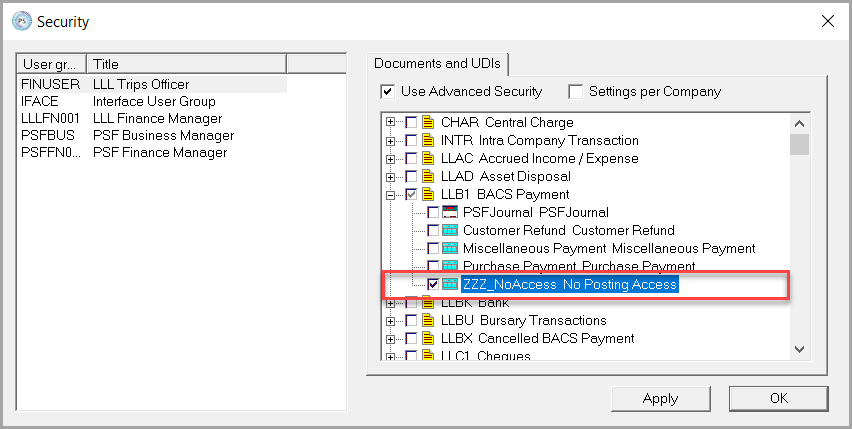Select the Miscellaneous Payment tree label

(609, 248)
